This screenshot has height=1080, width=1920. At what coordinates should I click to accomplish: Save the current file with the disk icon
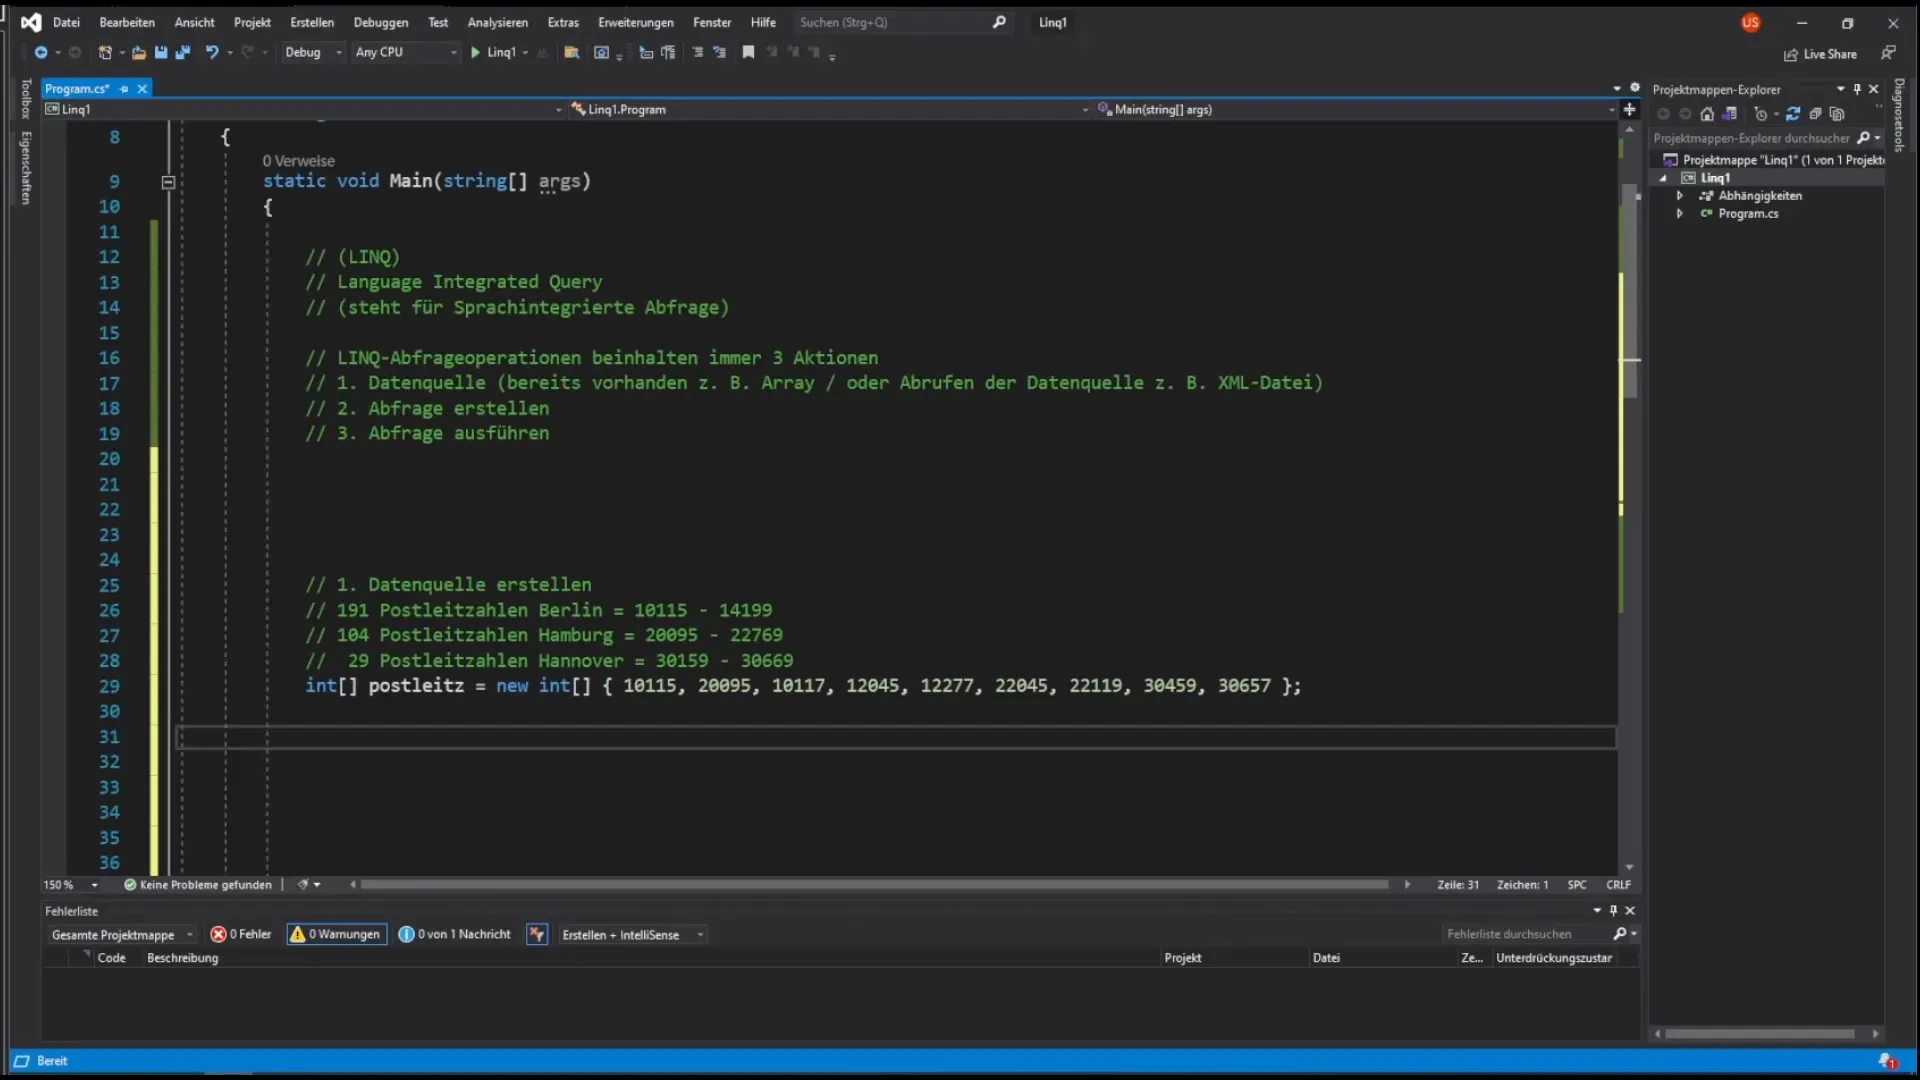point(161,52)
